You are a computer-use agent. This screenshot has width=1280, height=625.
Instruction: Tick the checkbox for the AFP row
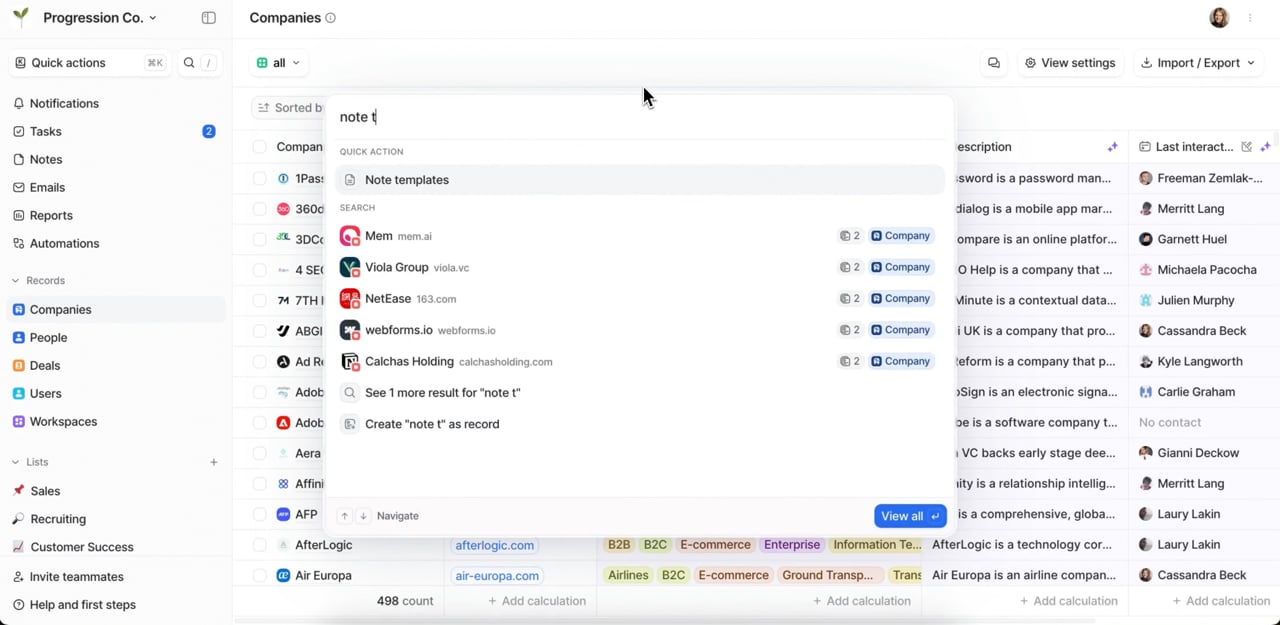(x=260, y=514)
